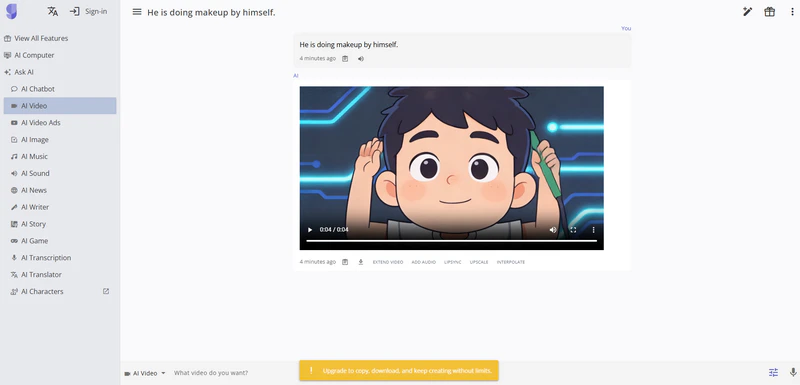The width and height of the screenshot is (800, 385).
Task: Click the video progress bar
Action: [452, 240]
